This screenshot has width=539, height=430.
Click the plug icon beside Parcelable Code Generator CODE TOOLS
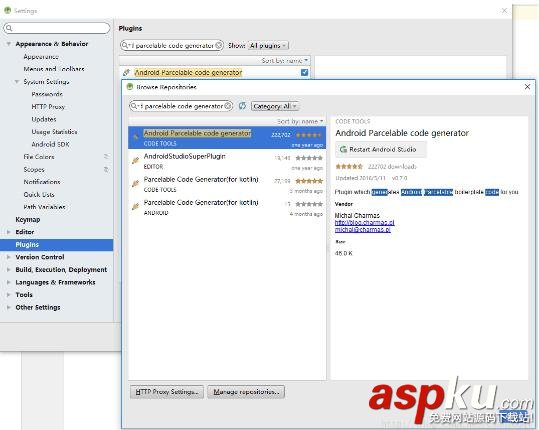135,183
